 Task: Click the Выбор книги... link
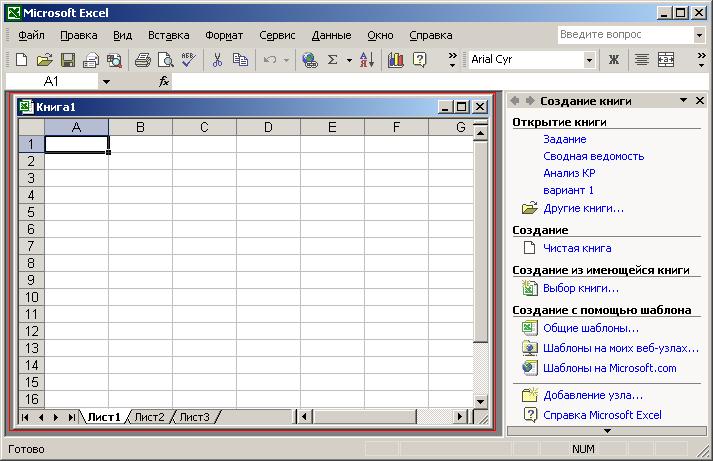(581, 288)
